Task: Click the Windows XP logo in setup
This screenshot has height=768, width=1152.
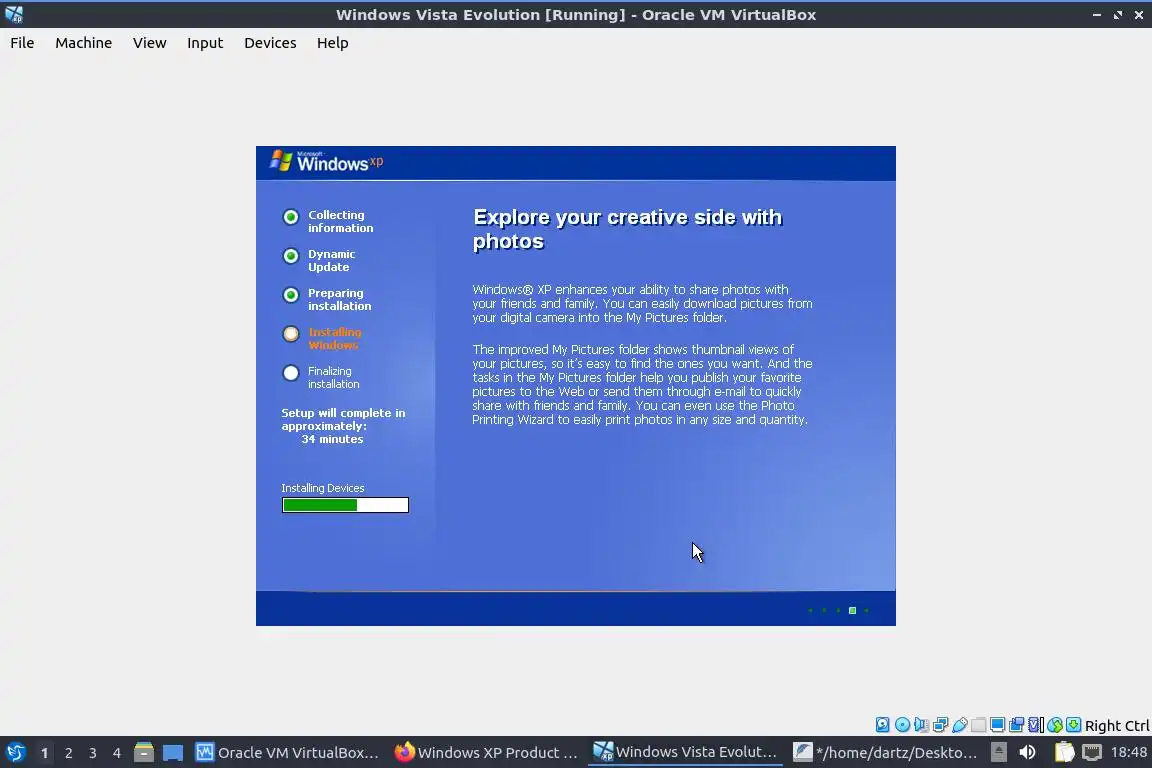Action: [x=326, y=162]
